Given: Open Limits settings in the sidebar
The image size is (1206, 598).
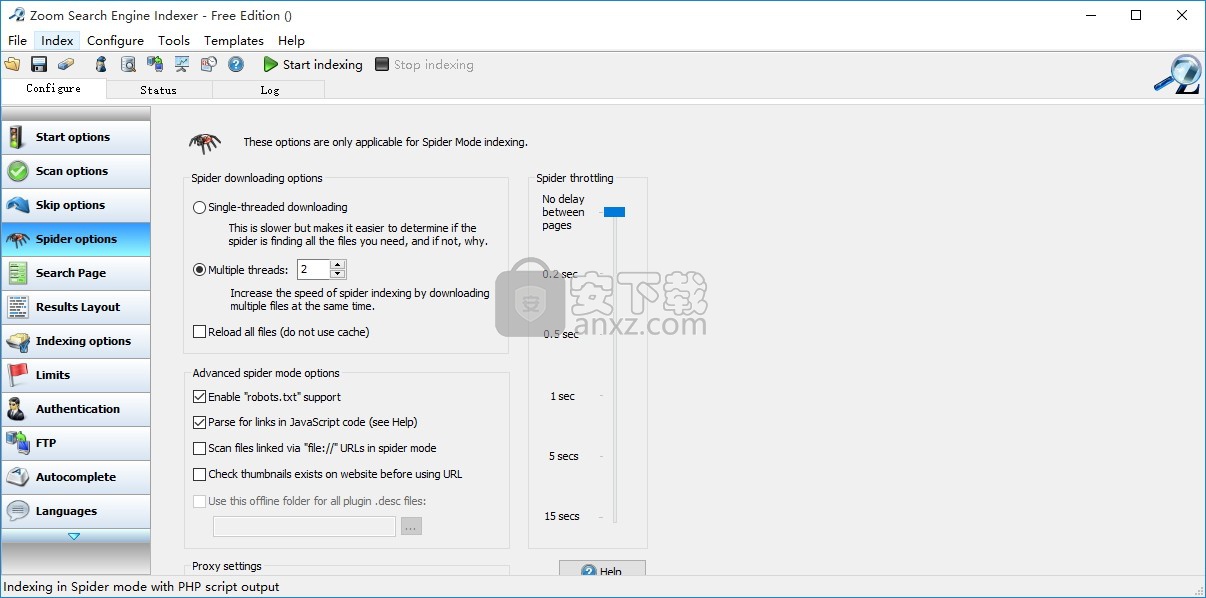Looking at the screenshot, I should (76, 375).
